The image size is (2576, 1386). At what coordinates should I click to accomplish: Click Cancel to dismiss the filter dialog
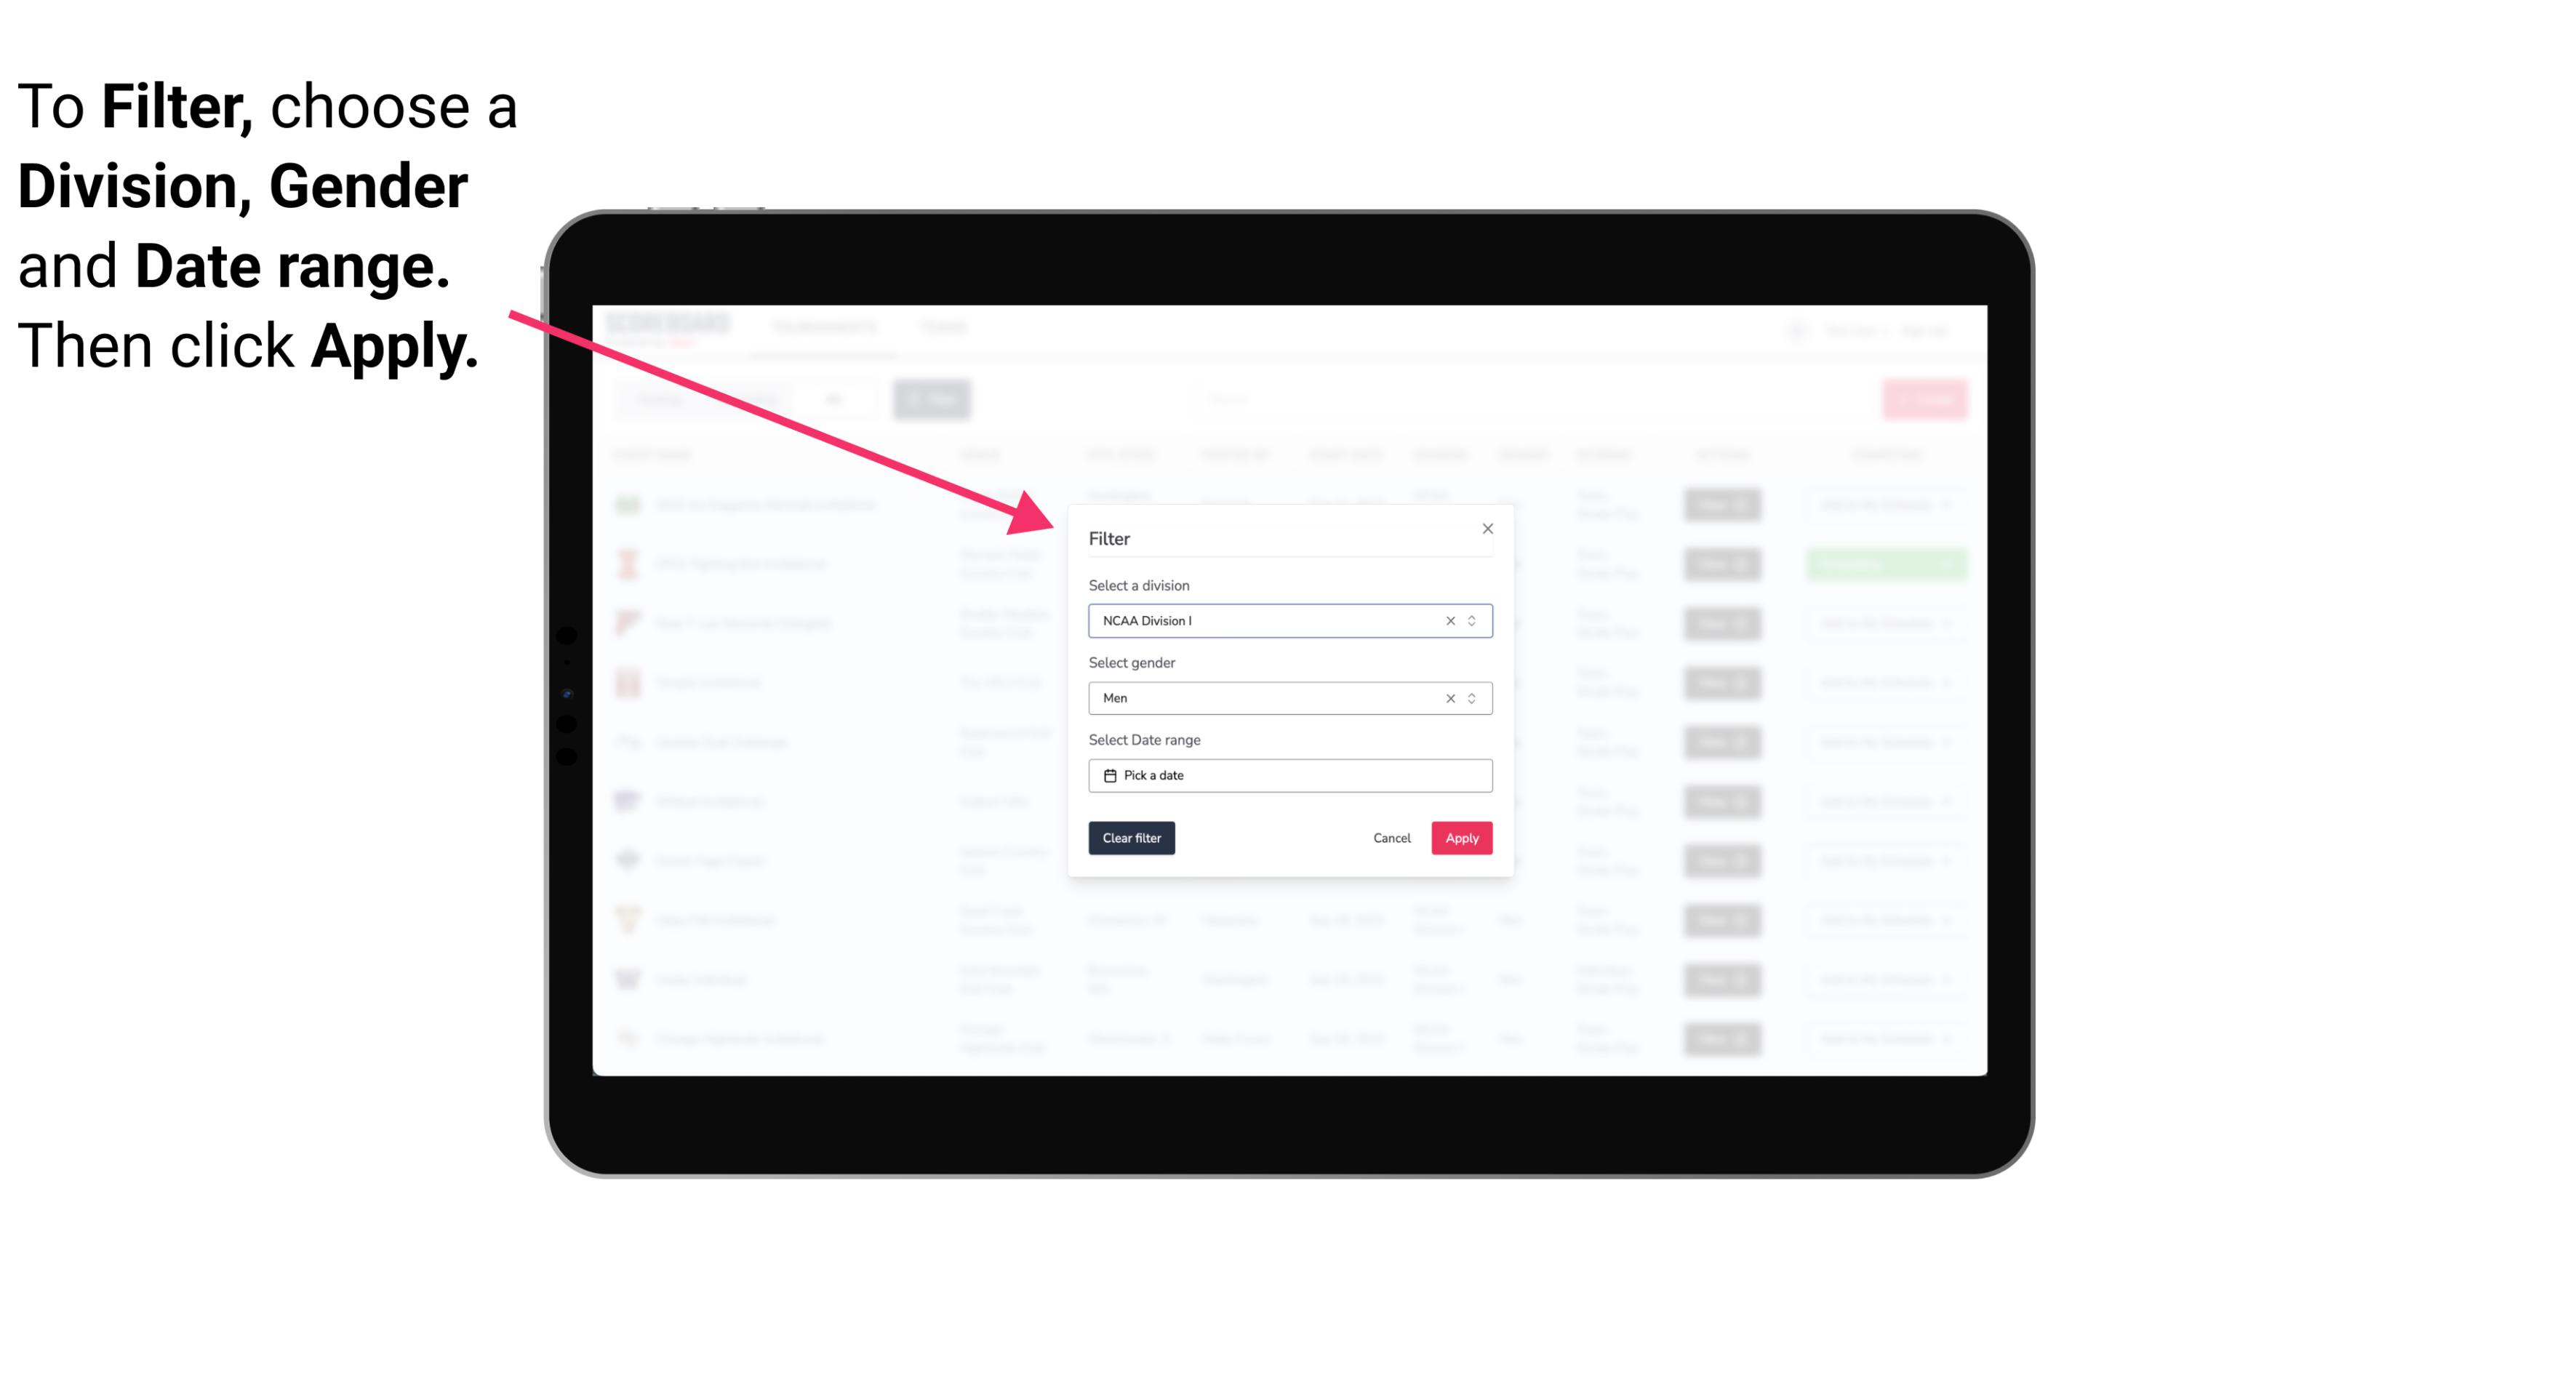(x=1391, y=838)
